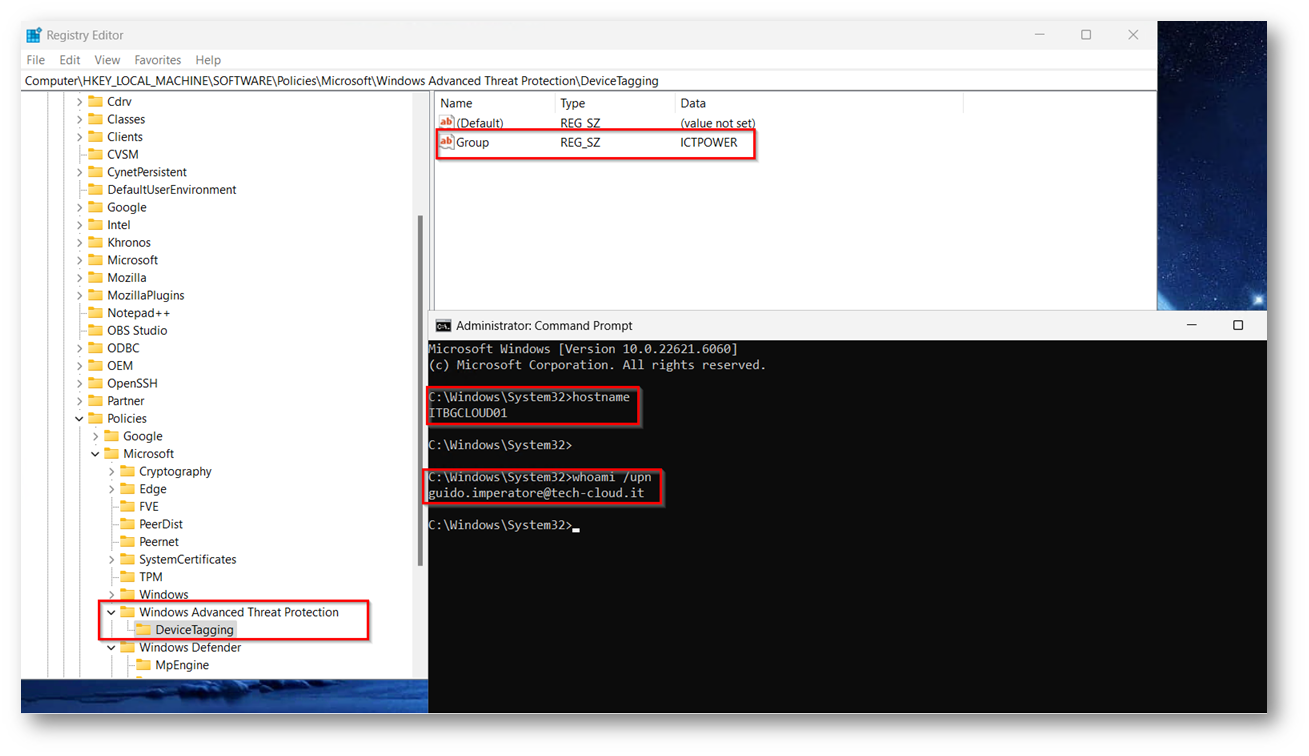
Task: Expand the OpenSSH key
Action: point(79,384)
